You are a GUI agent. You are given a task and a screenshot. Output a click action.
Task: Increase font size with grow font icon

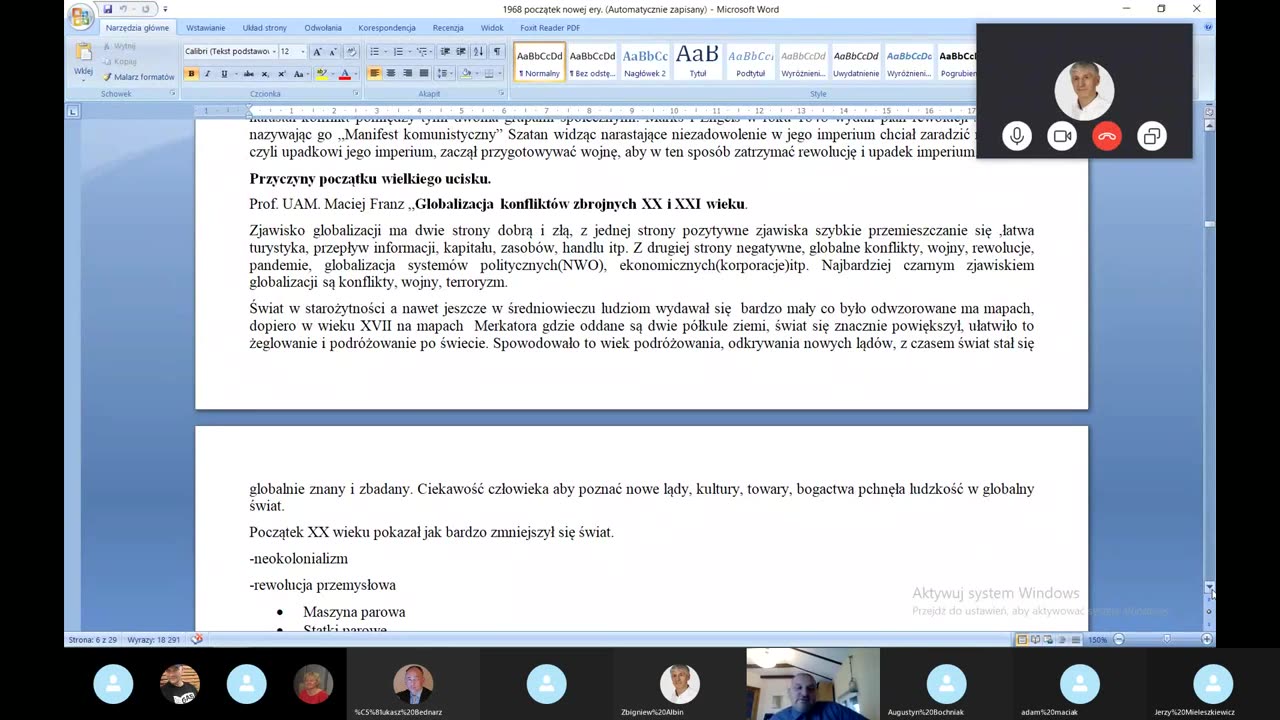(318, 51)
